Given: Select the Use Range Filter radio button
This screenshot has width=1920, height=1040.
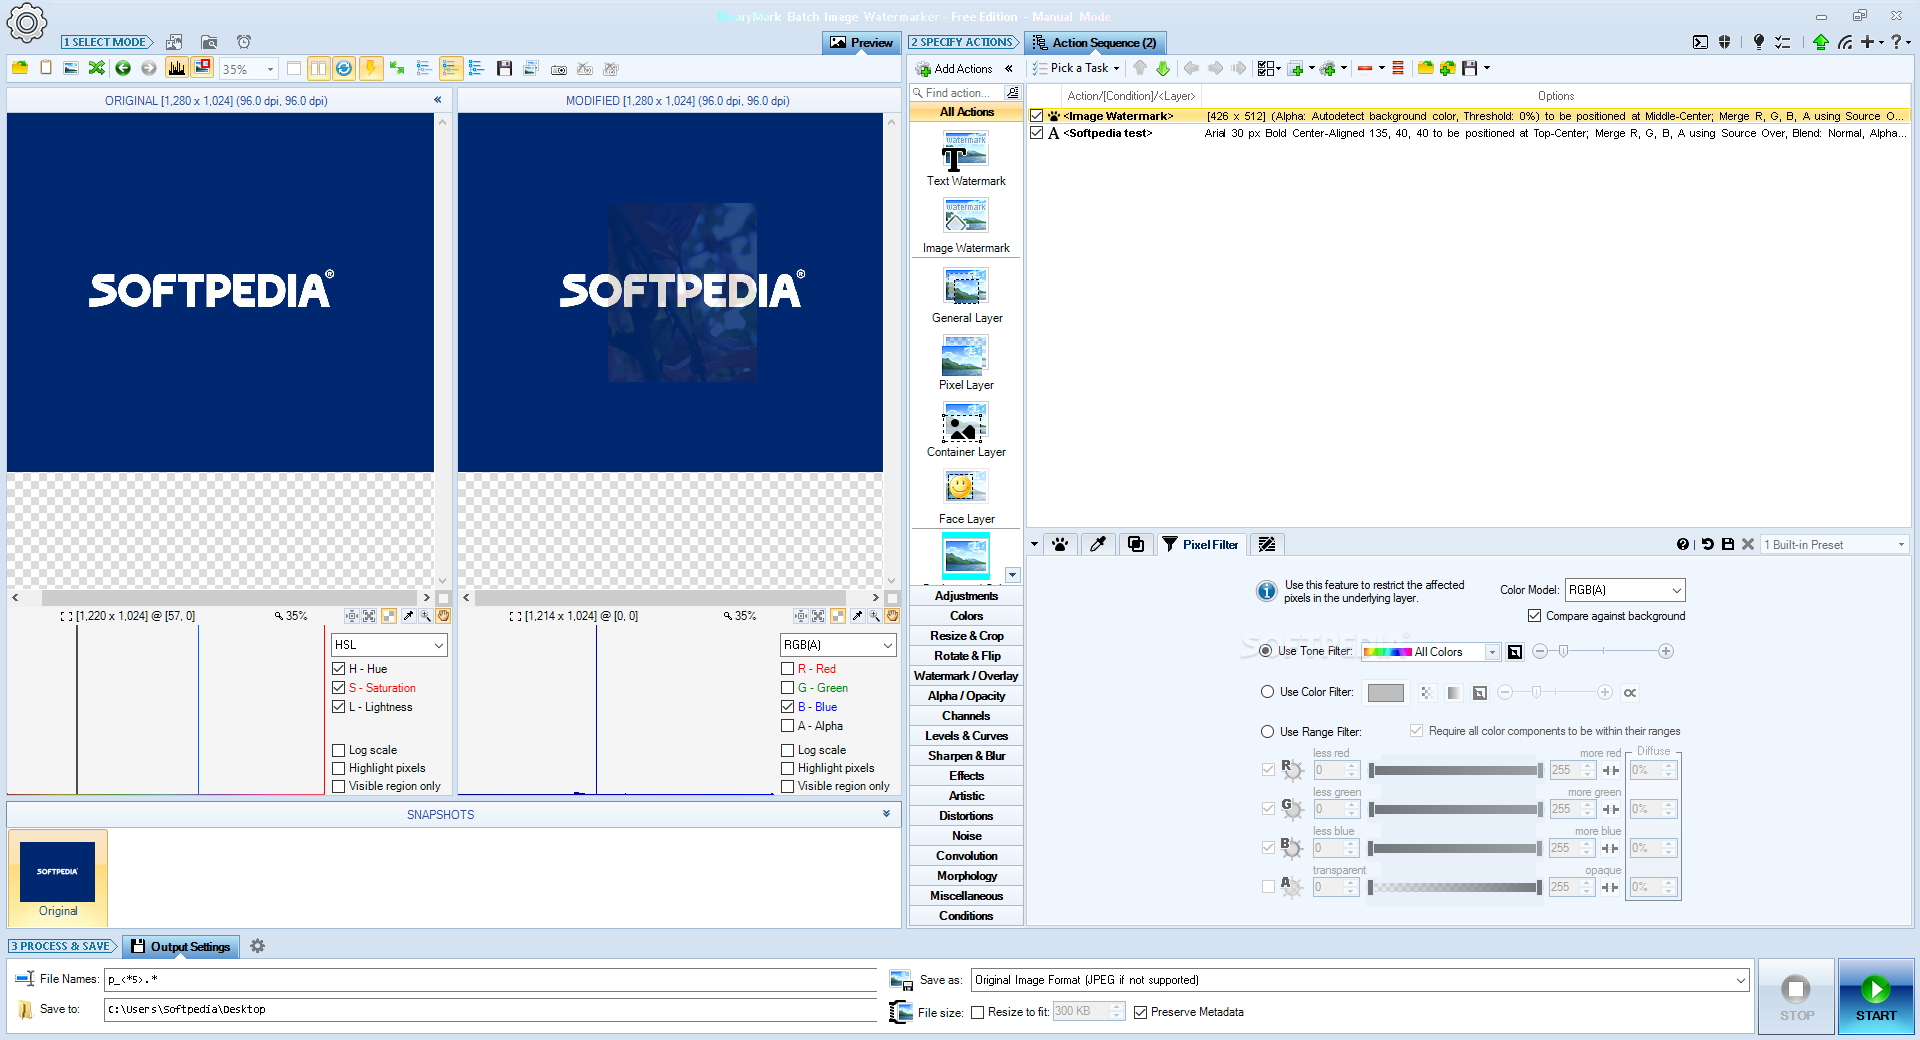Looking at the screenshot, I should 1267,732.
